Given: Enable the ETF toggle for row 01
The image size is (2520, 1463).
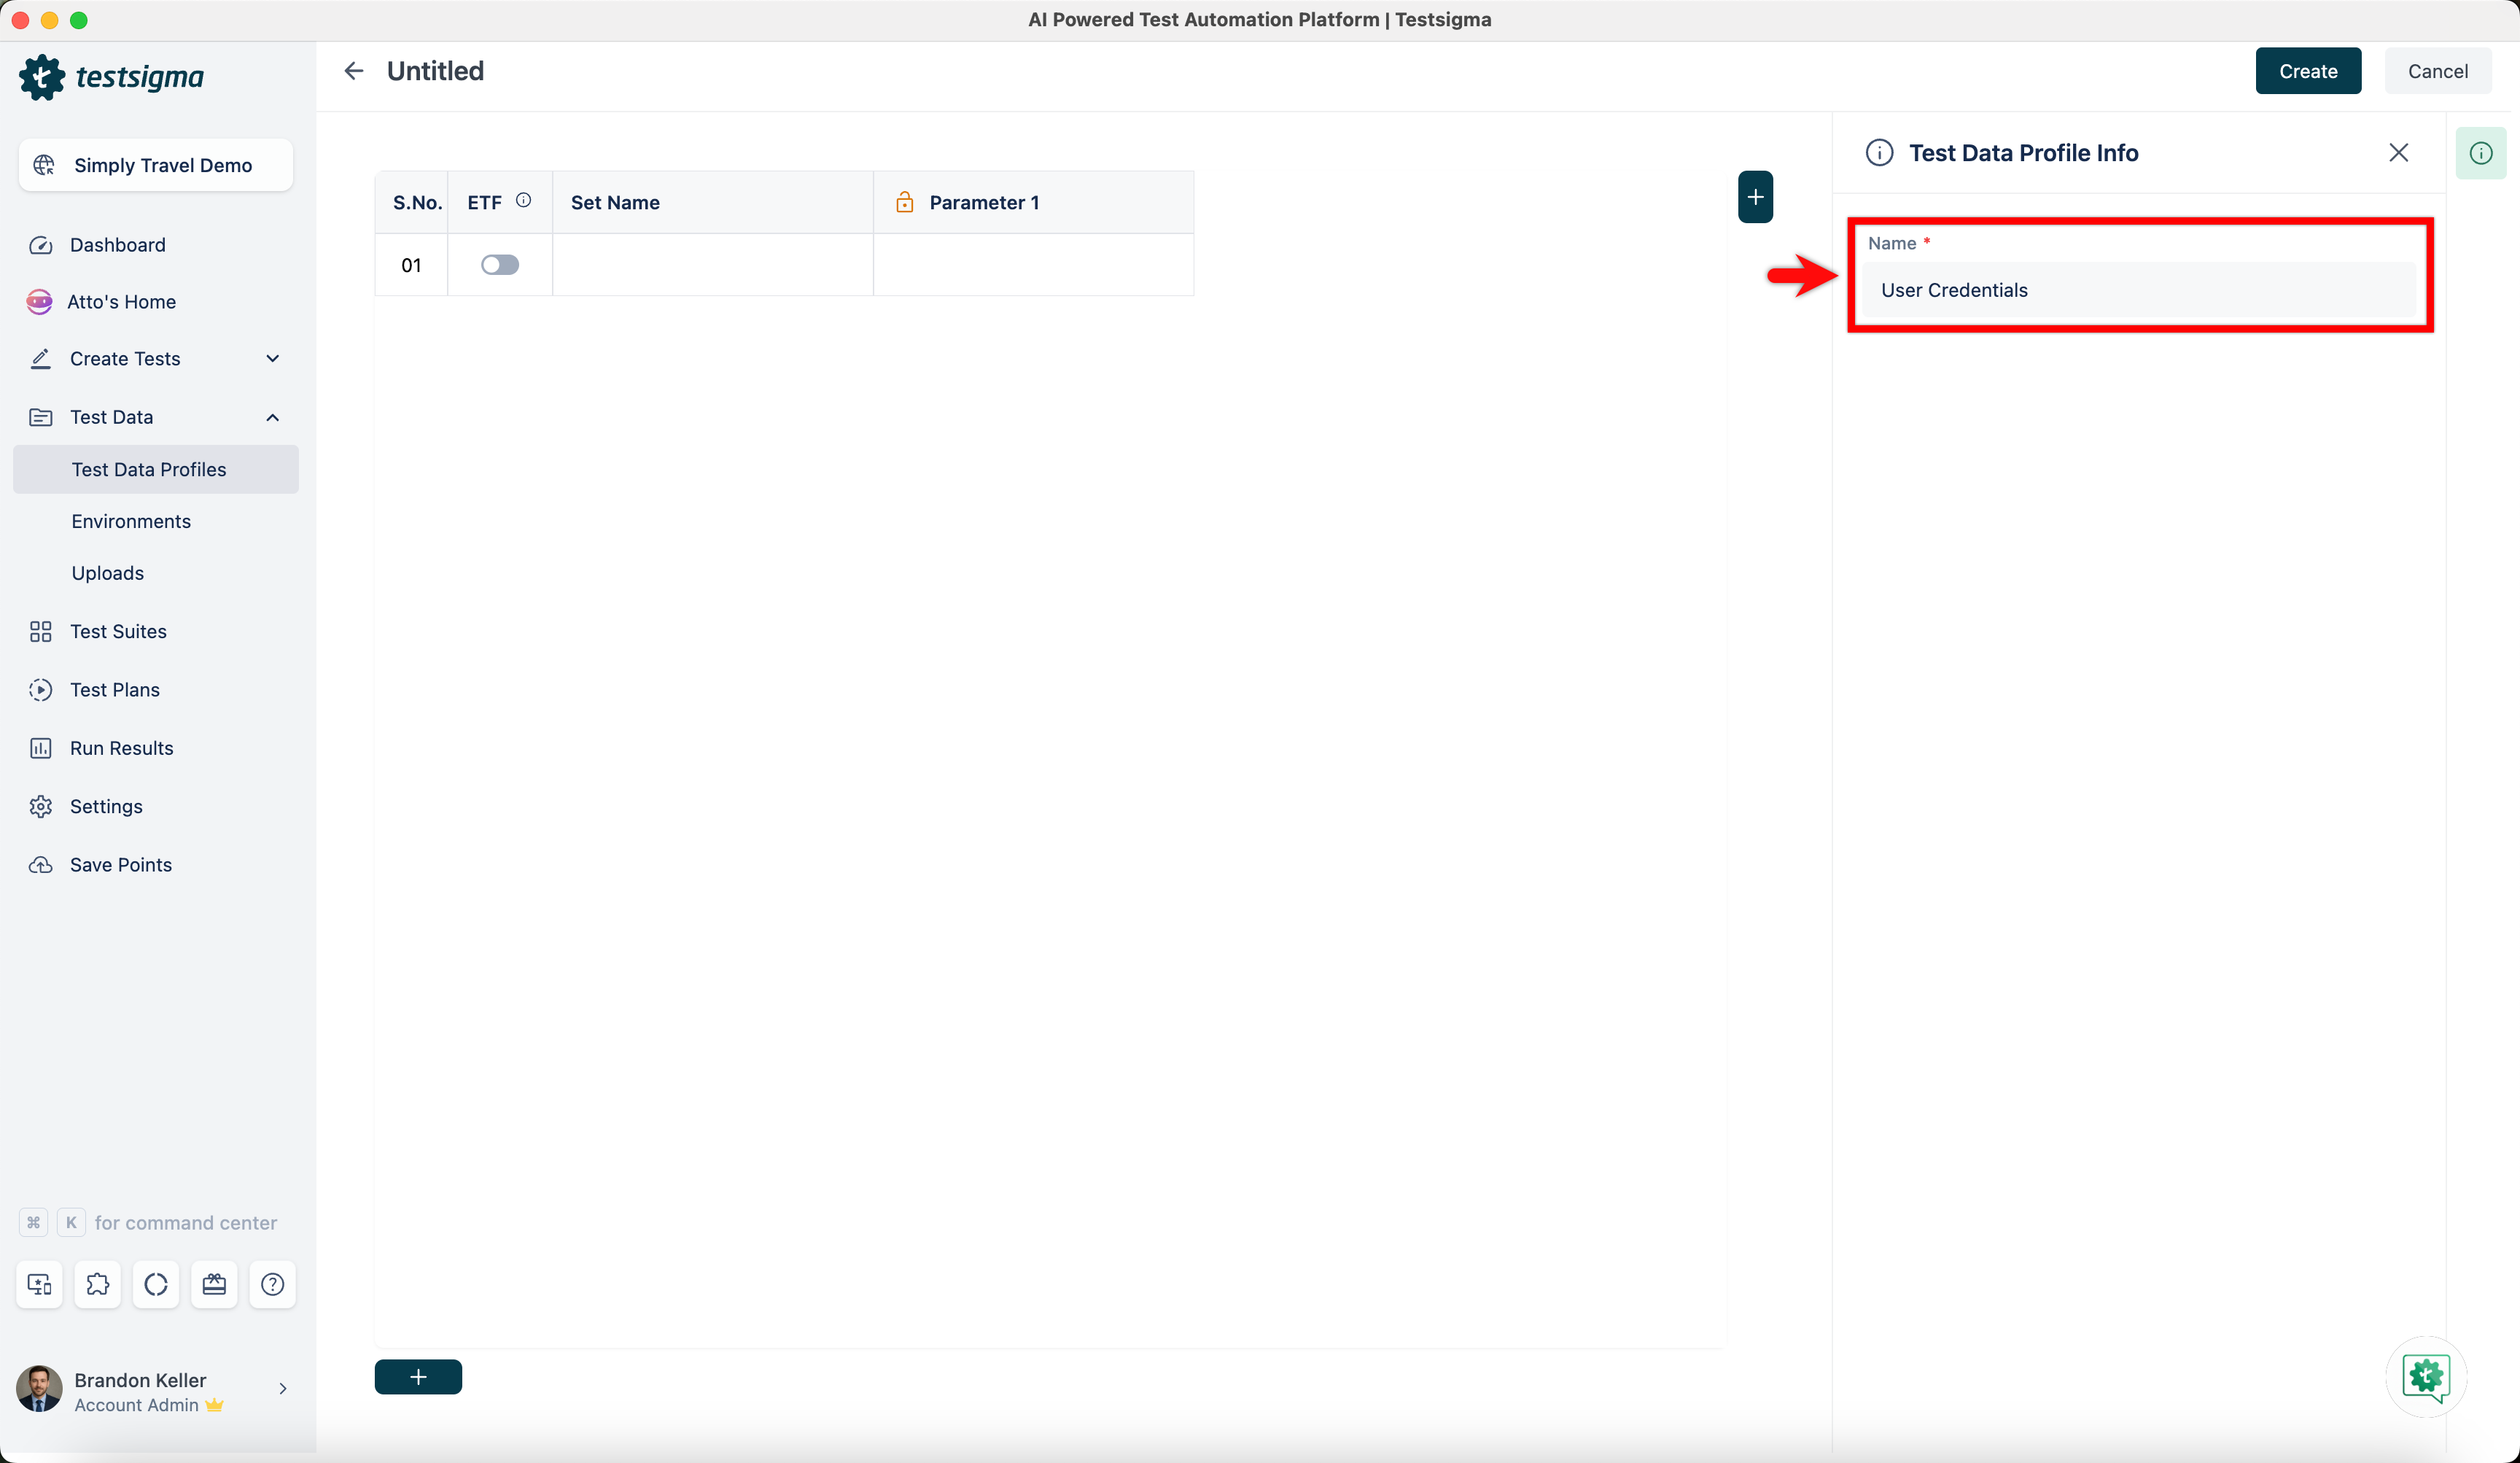Looking at the screenshot, I should pos(500,264).
